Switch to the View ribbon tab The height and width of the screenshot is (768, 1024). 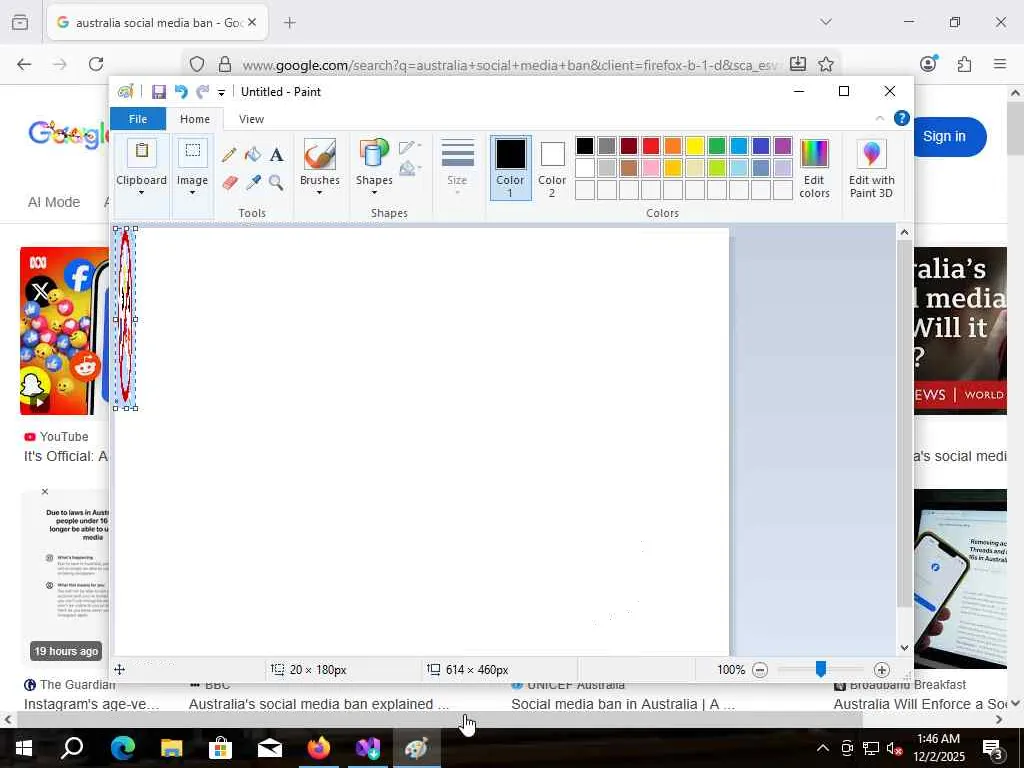click(251, 119)
